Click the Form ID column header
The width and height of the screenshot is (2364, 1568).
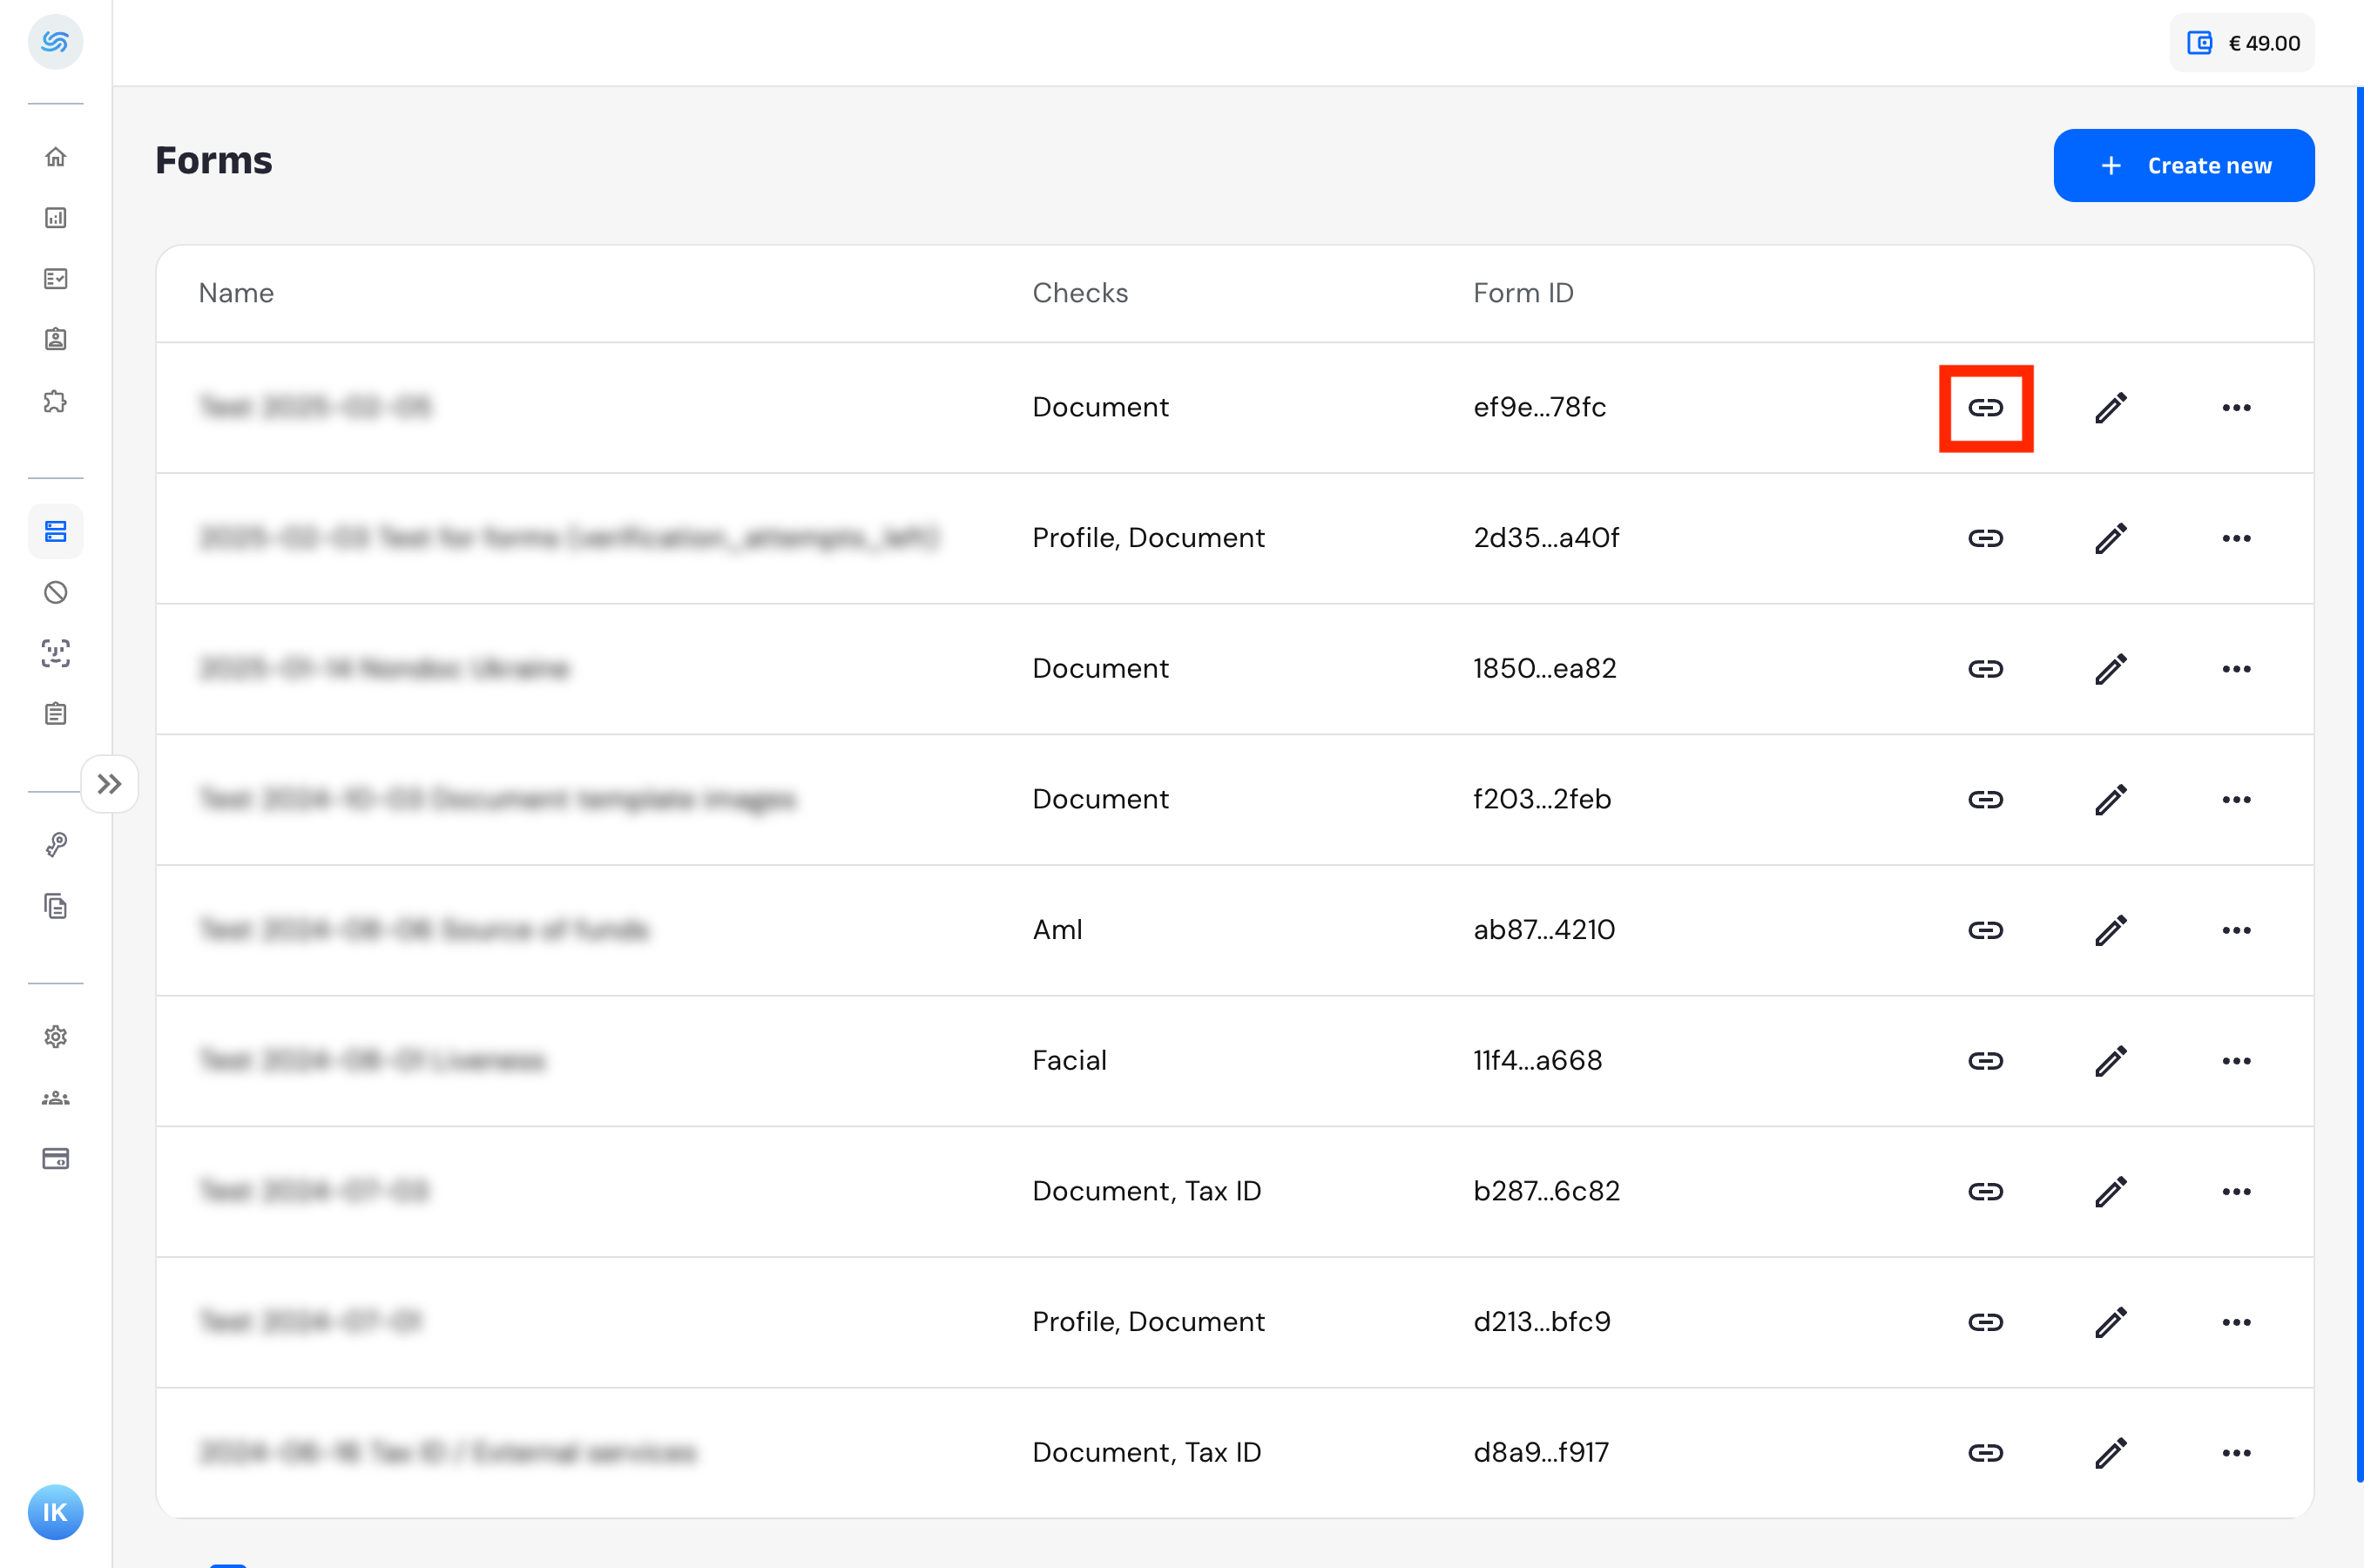[x=1523, y=293]
